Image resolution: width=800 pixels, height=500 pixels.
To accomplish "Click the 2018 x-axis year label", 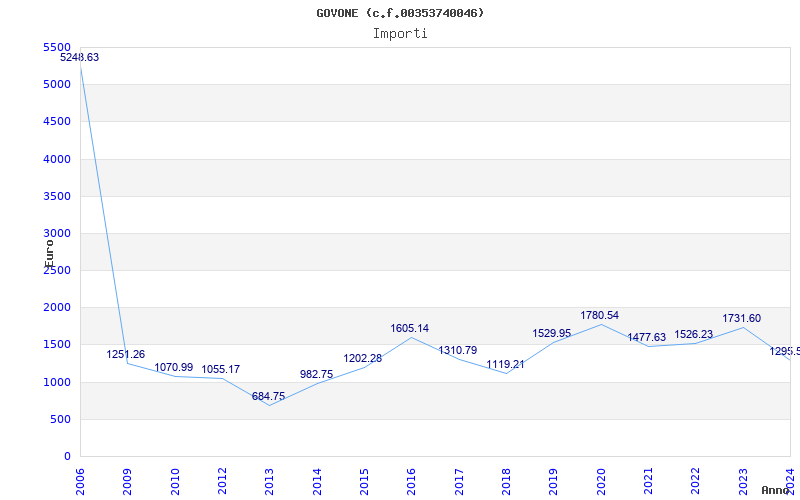I will click(506, 482).
